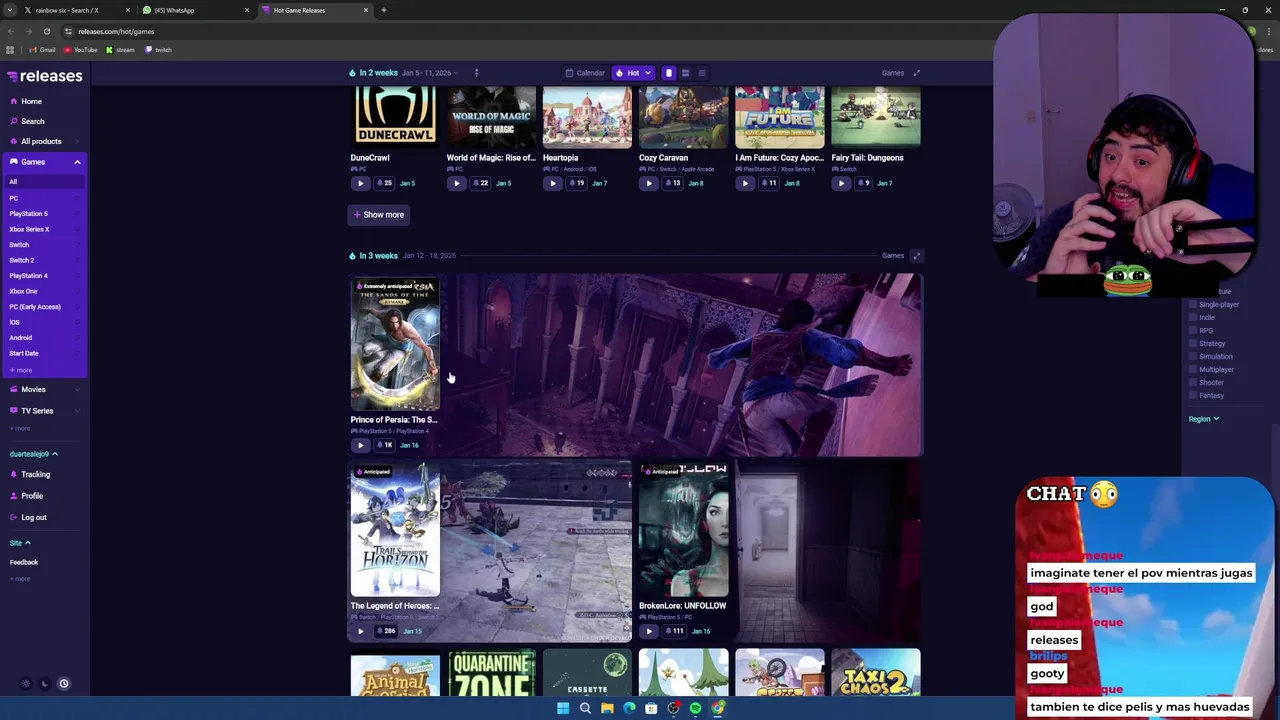1280x720 pixels.
Task: Open the Feedback link
Action: coord(24,562)
